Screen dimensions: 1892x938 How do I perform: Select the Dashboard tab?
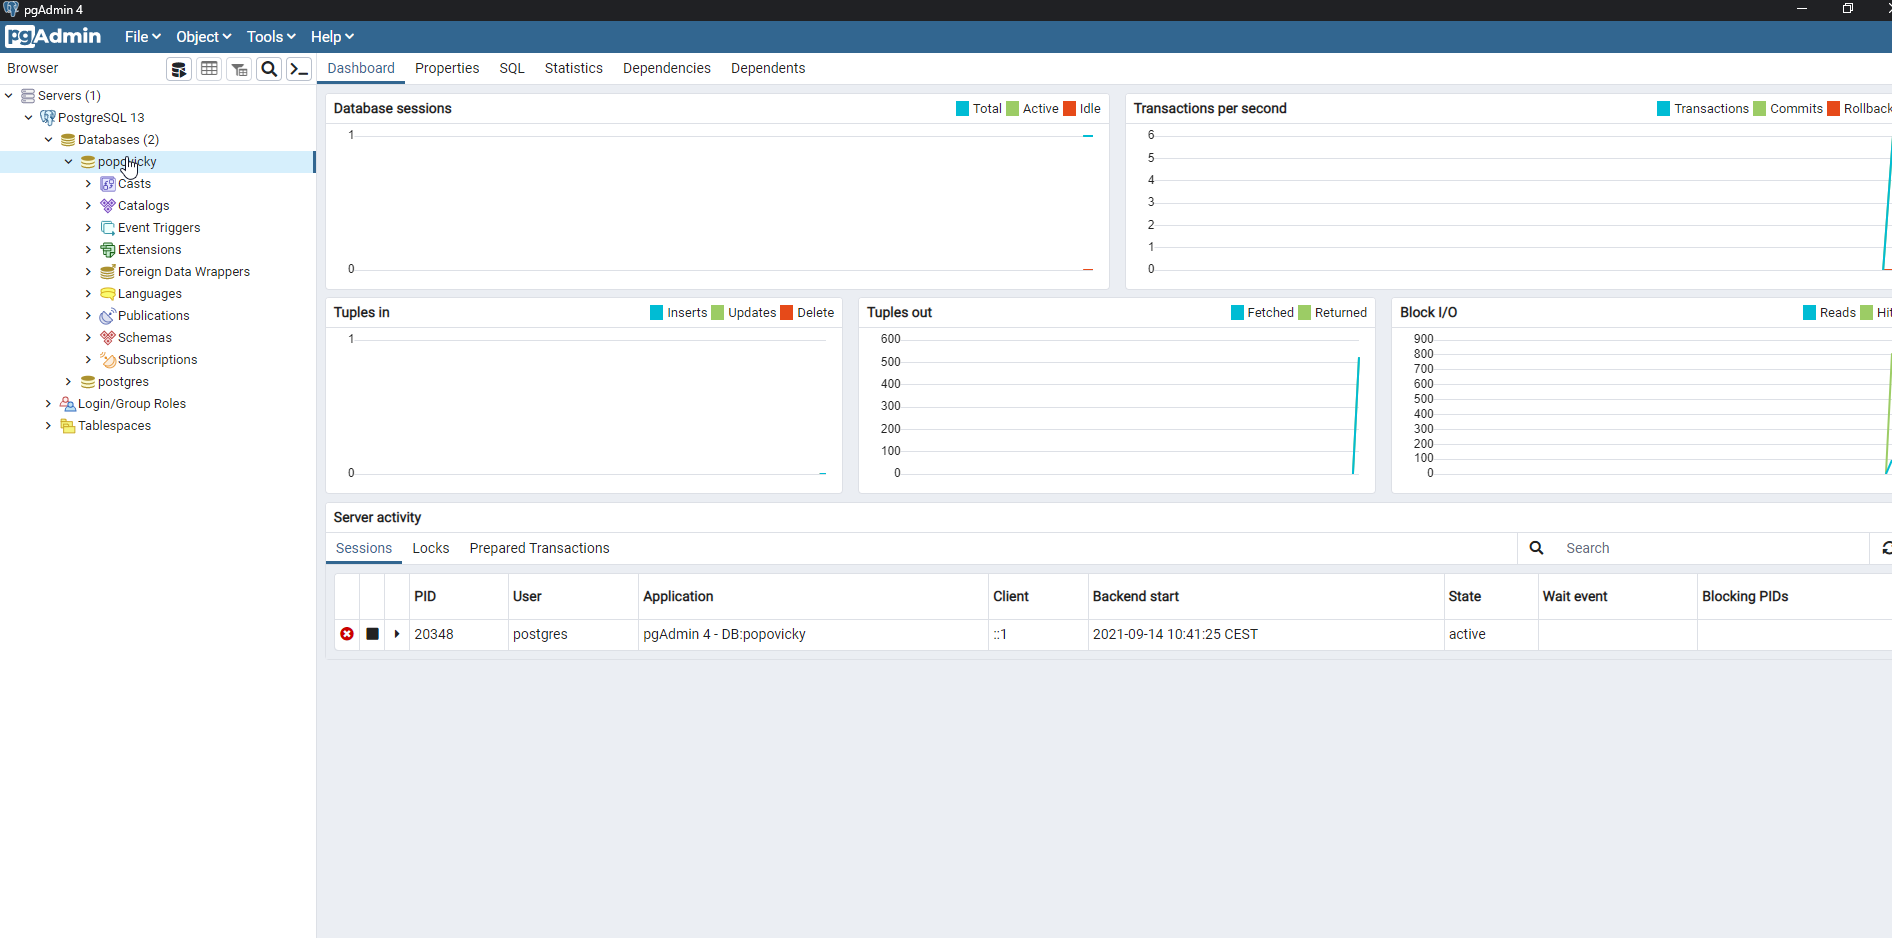(361, 68)
